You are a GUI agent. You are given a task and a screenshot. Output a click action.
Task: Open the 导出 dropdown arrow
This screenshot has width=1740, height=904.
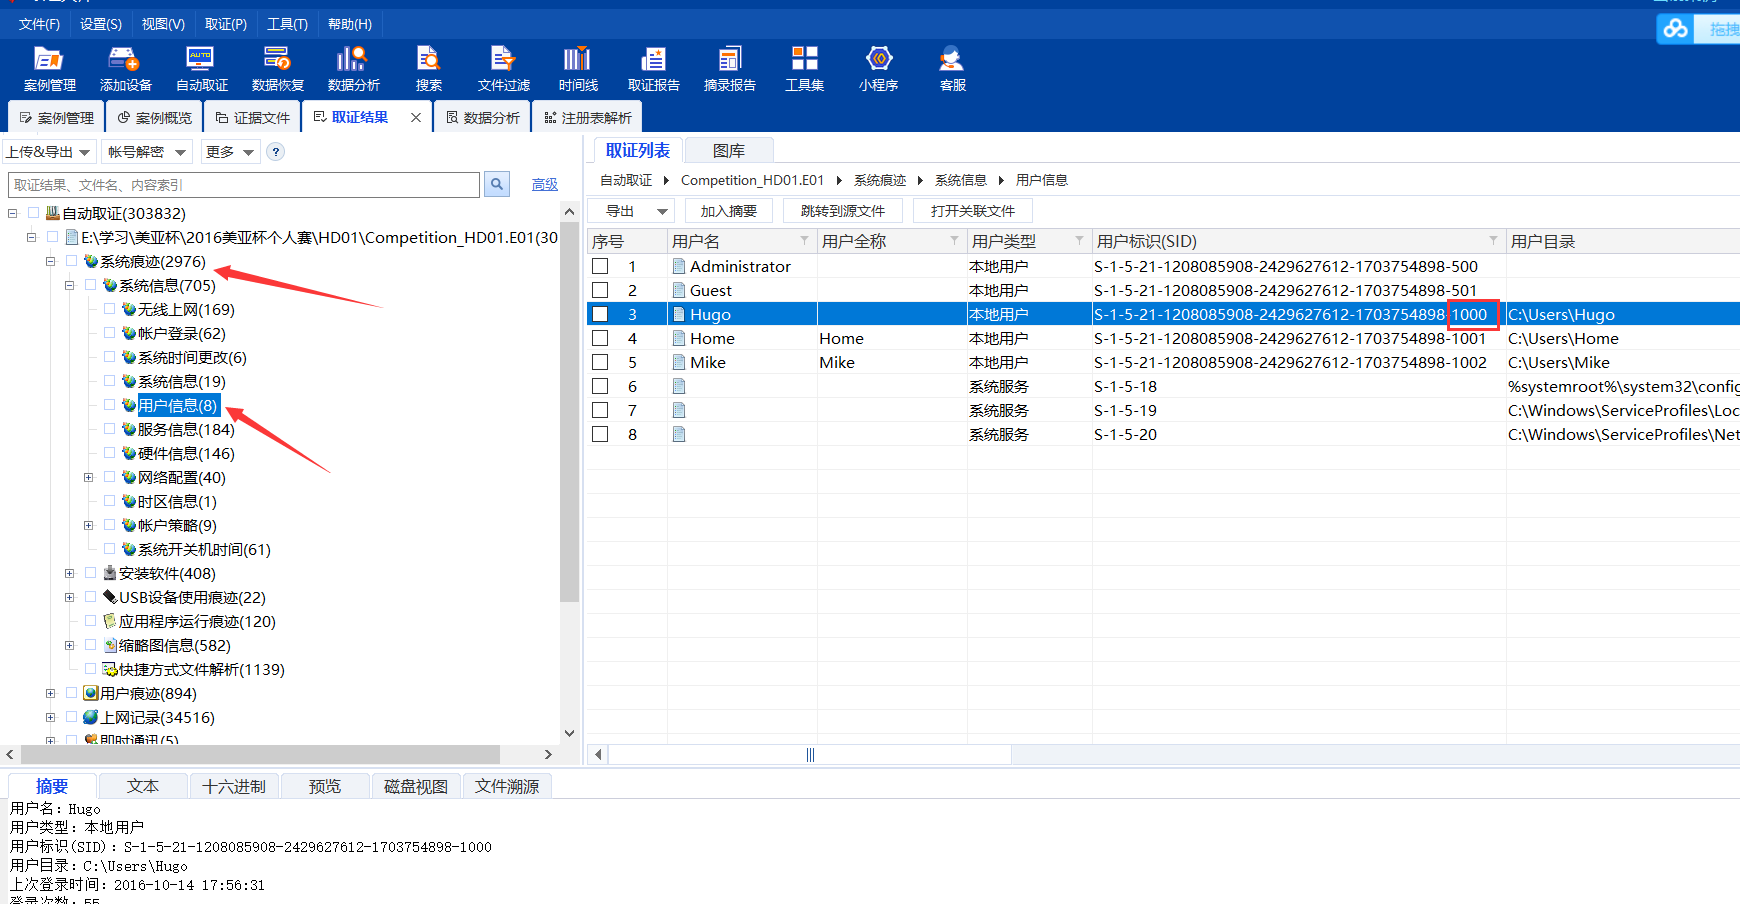point(662,211)
